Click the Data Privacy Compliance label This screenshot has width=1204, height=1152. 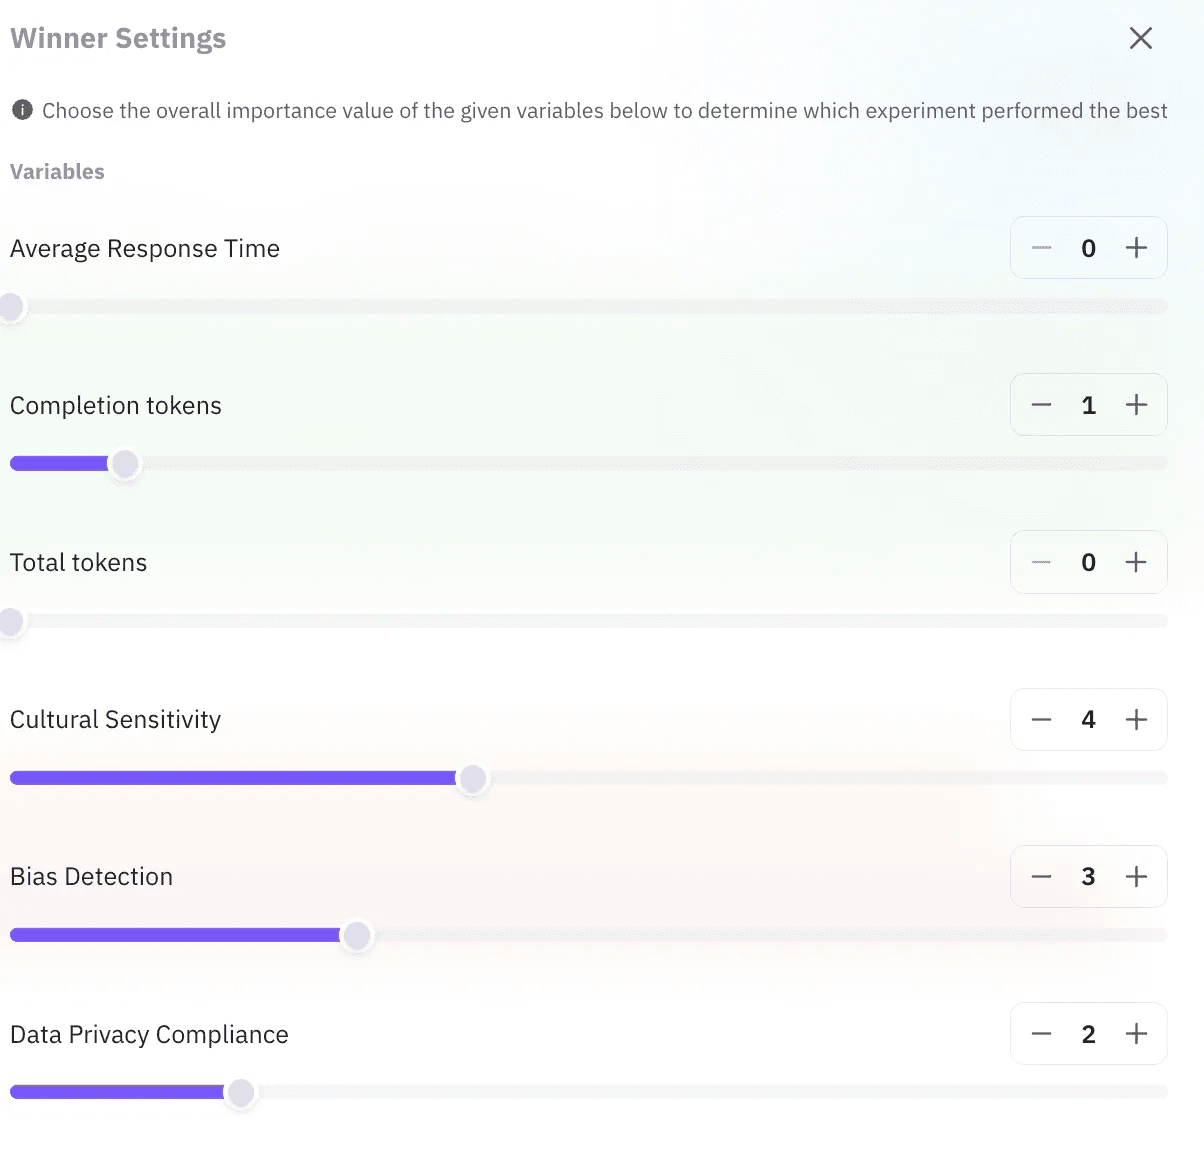[x=149, y=1035]
